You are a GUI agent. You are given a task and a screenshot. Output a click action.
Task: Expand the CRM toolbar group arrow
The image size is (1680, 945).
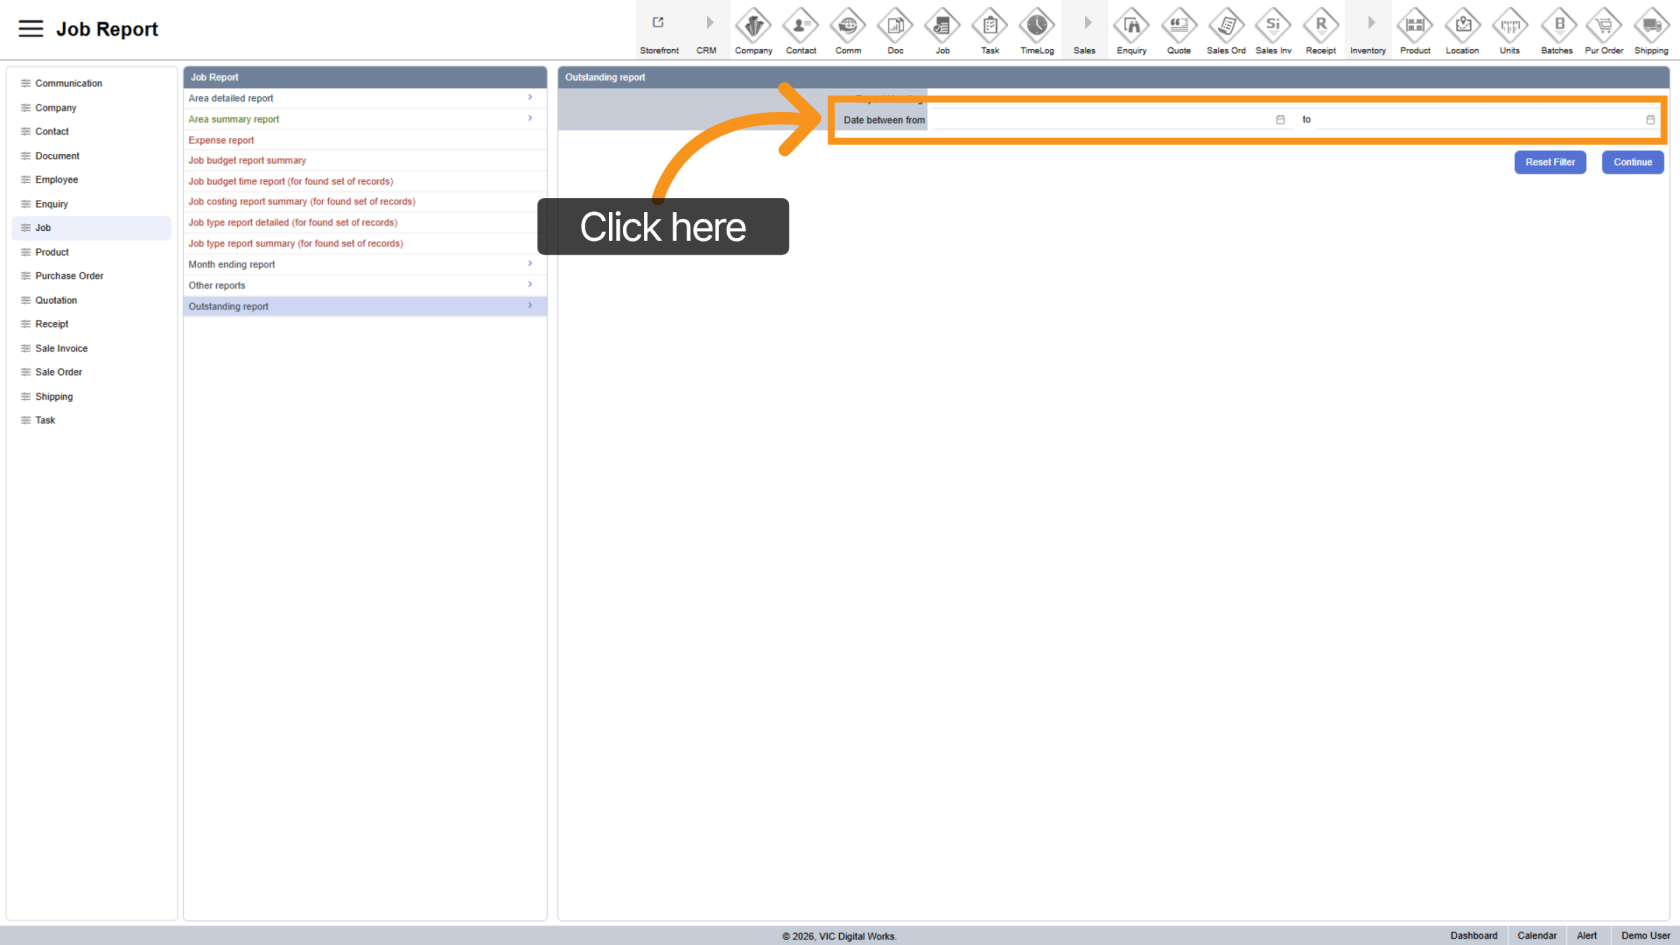click(x=708, y=24)
